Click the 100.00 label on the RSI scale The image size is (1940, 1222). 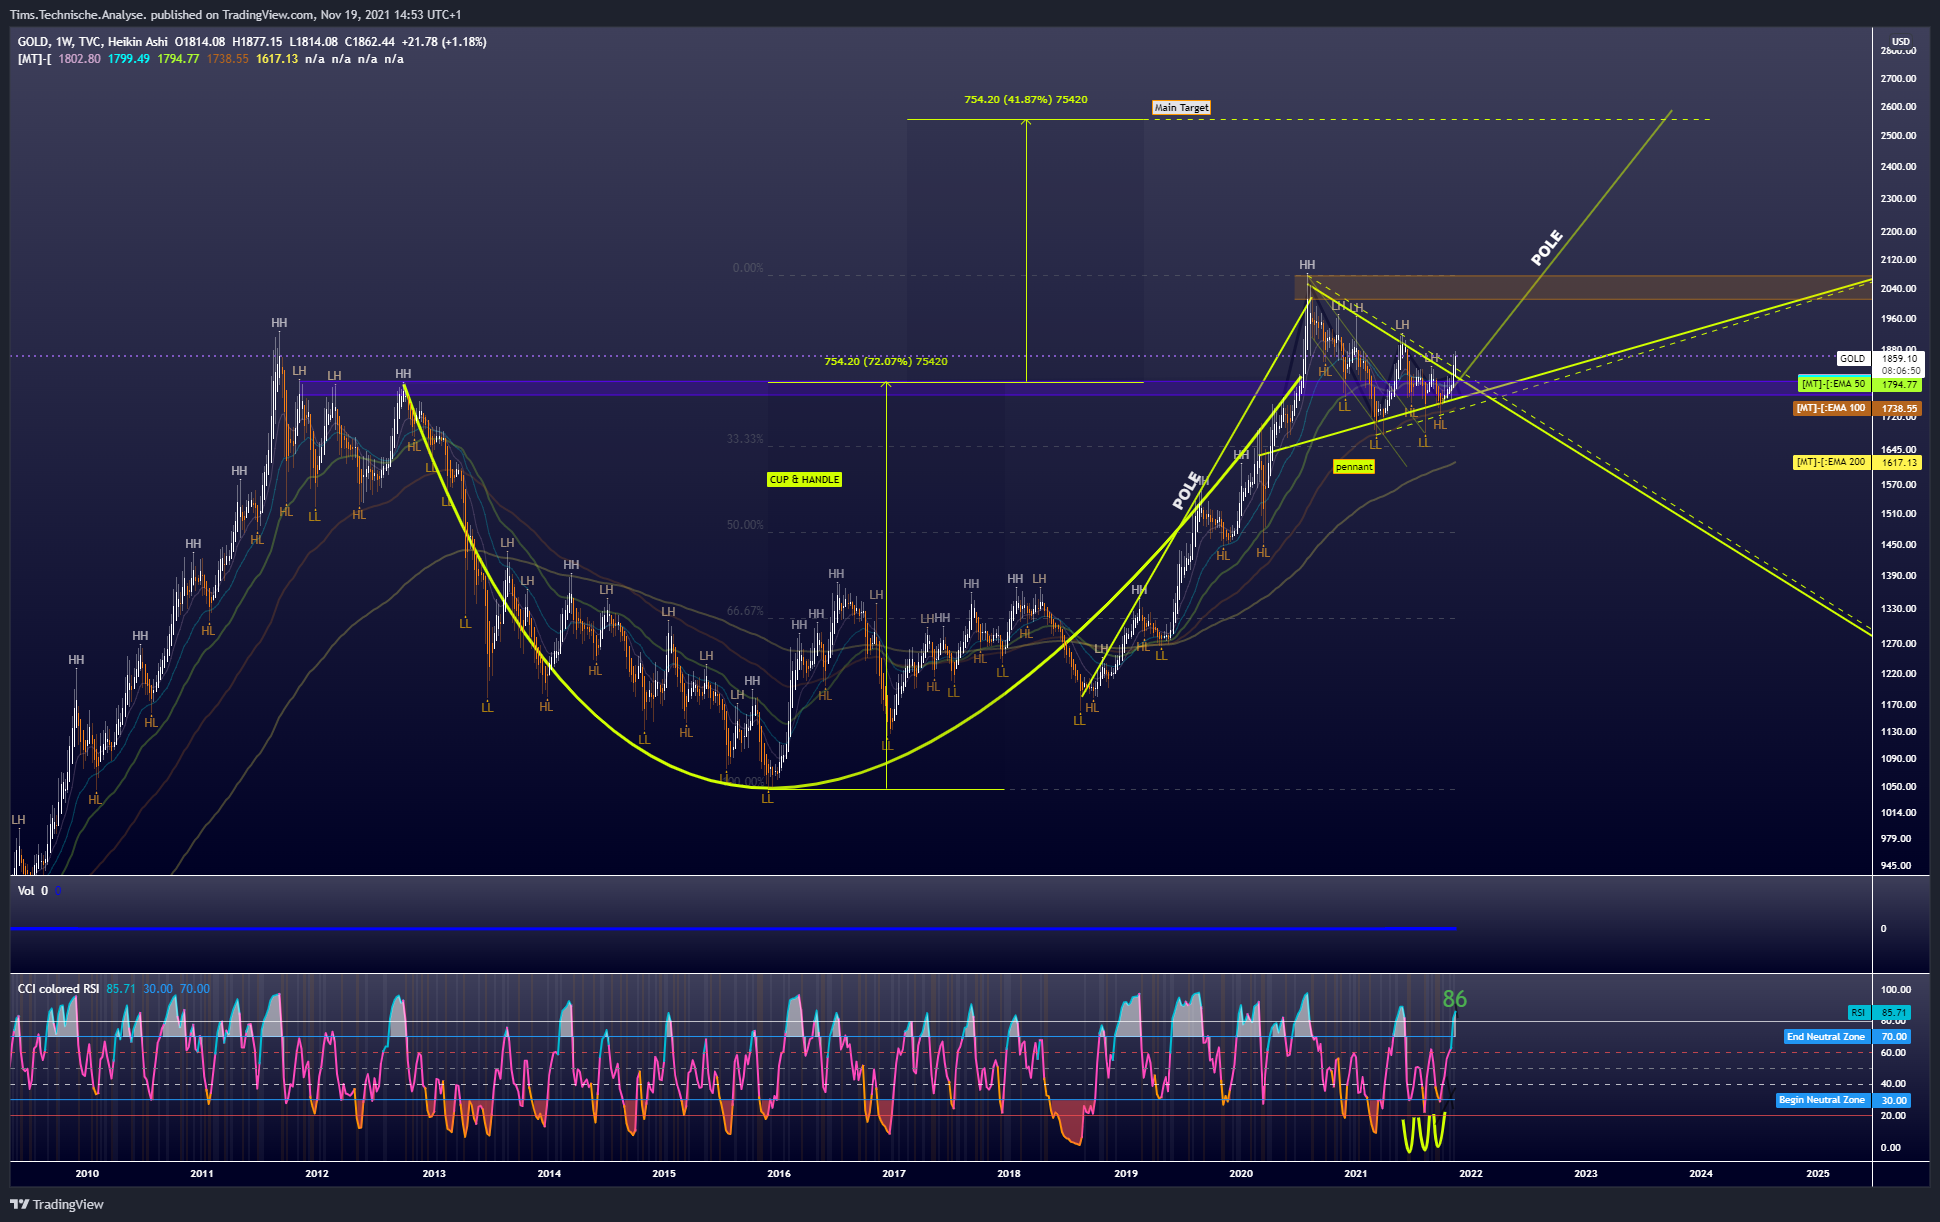point(1896,990)
